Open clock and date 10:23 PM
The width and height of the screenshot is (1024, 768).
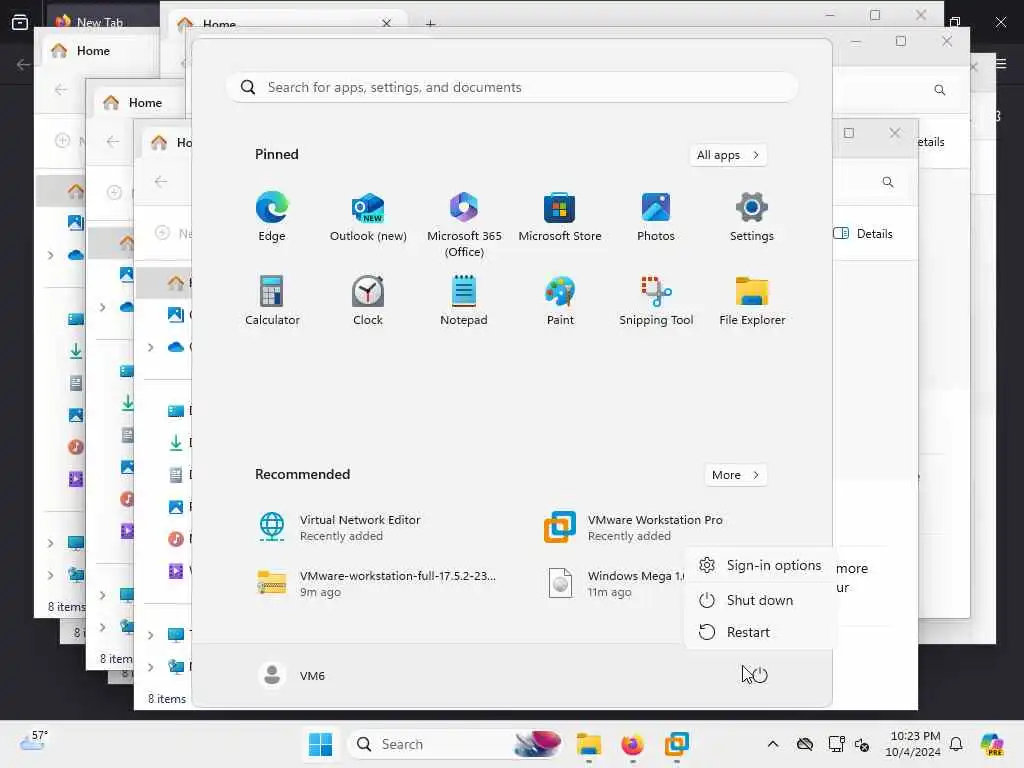[914, 744]
